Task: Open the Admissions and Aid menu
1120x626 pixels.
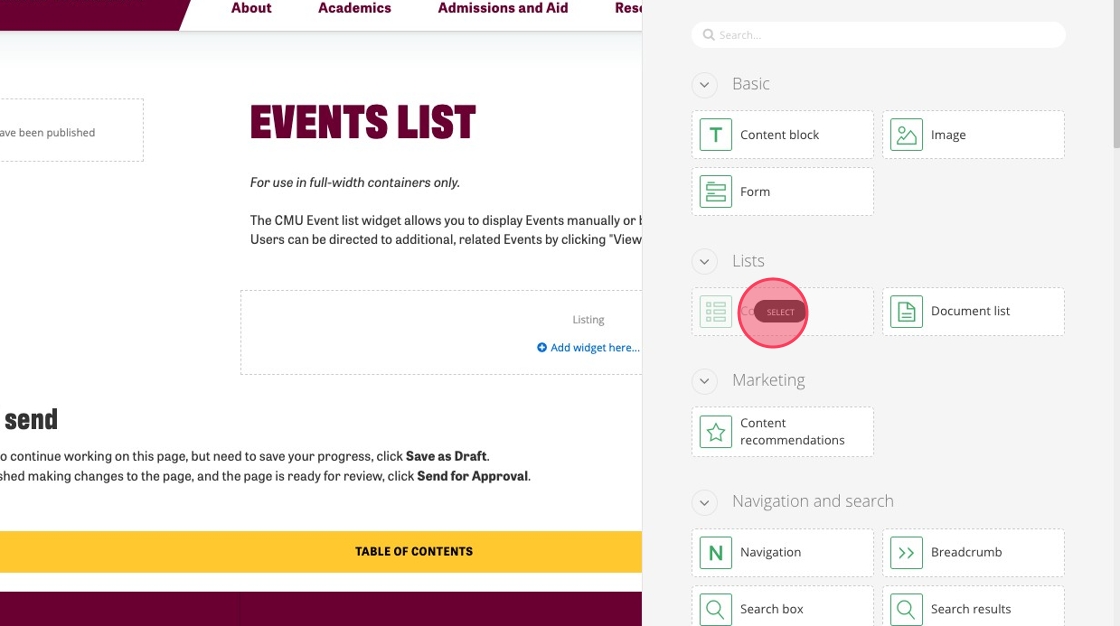Action: point(503,8)
